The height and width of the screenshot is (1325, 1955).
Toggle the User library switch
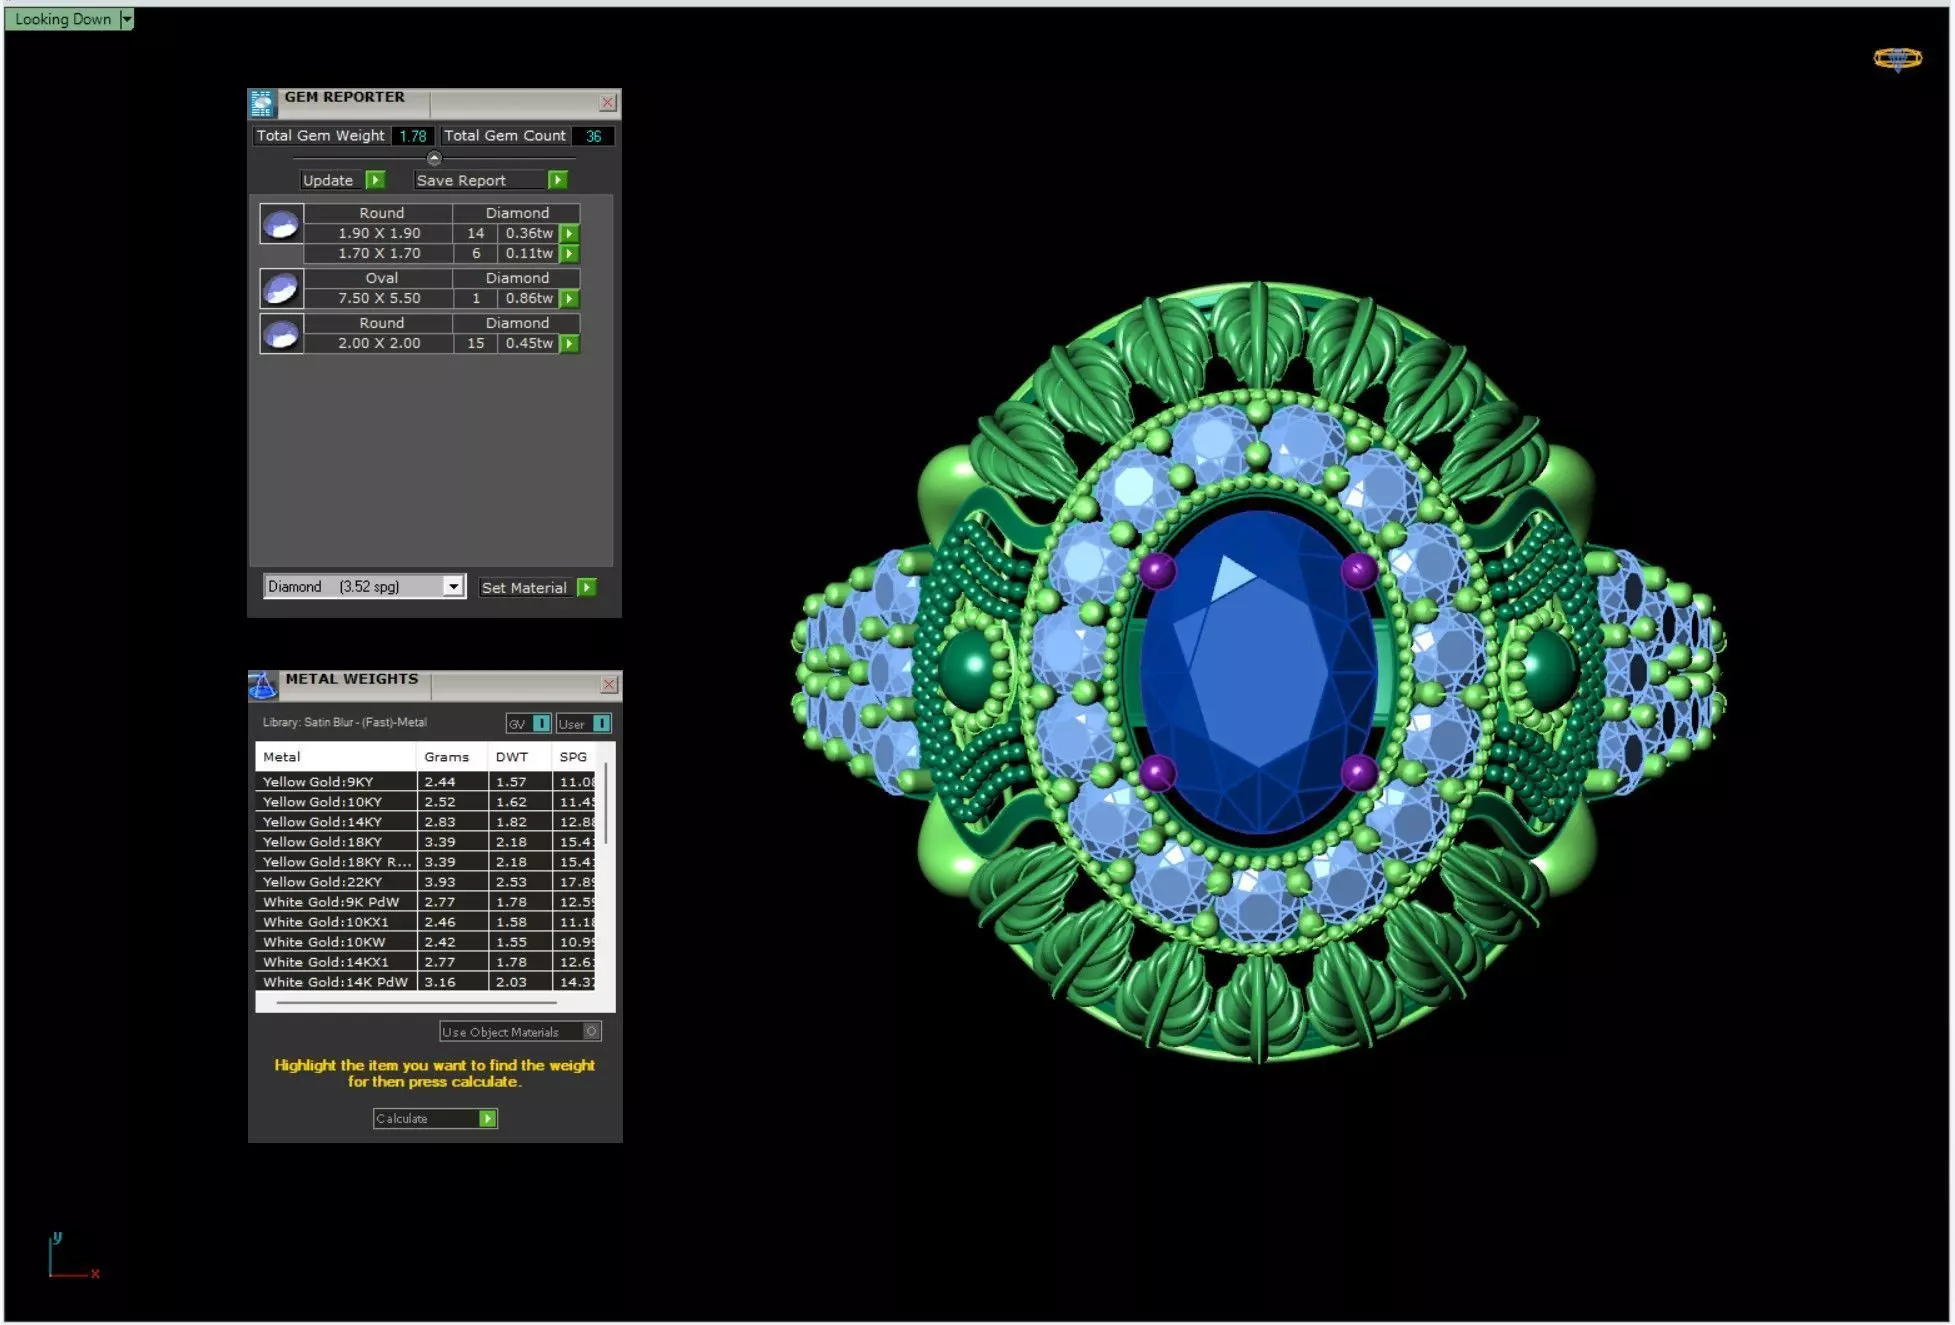click(x=602, y=723)
